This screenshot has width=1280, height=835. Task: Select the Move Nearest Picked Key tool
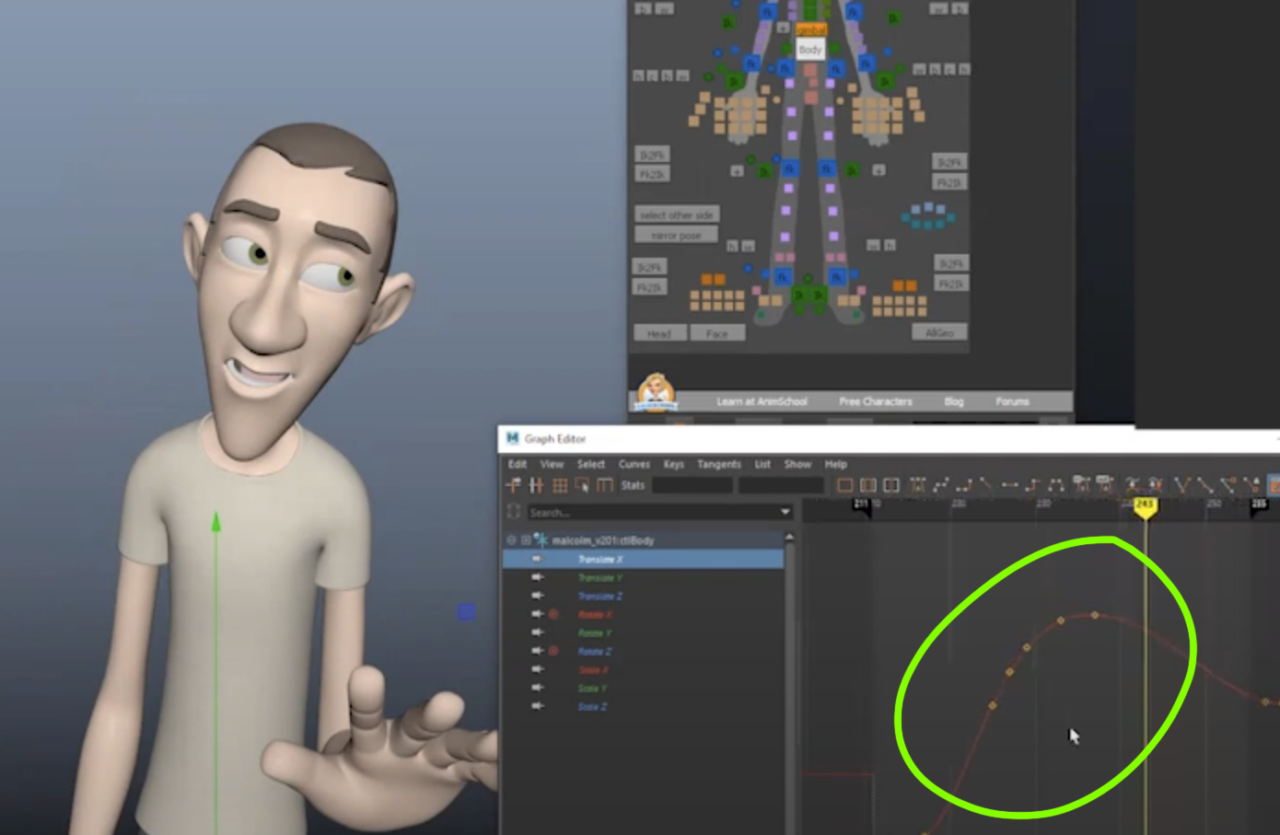(x=513, y=486)
